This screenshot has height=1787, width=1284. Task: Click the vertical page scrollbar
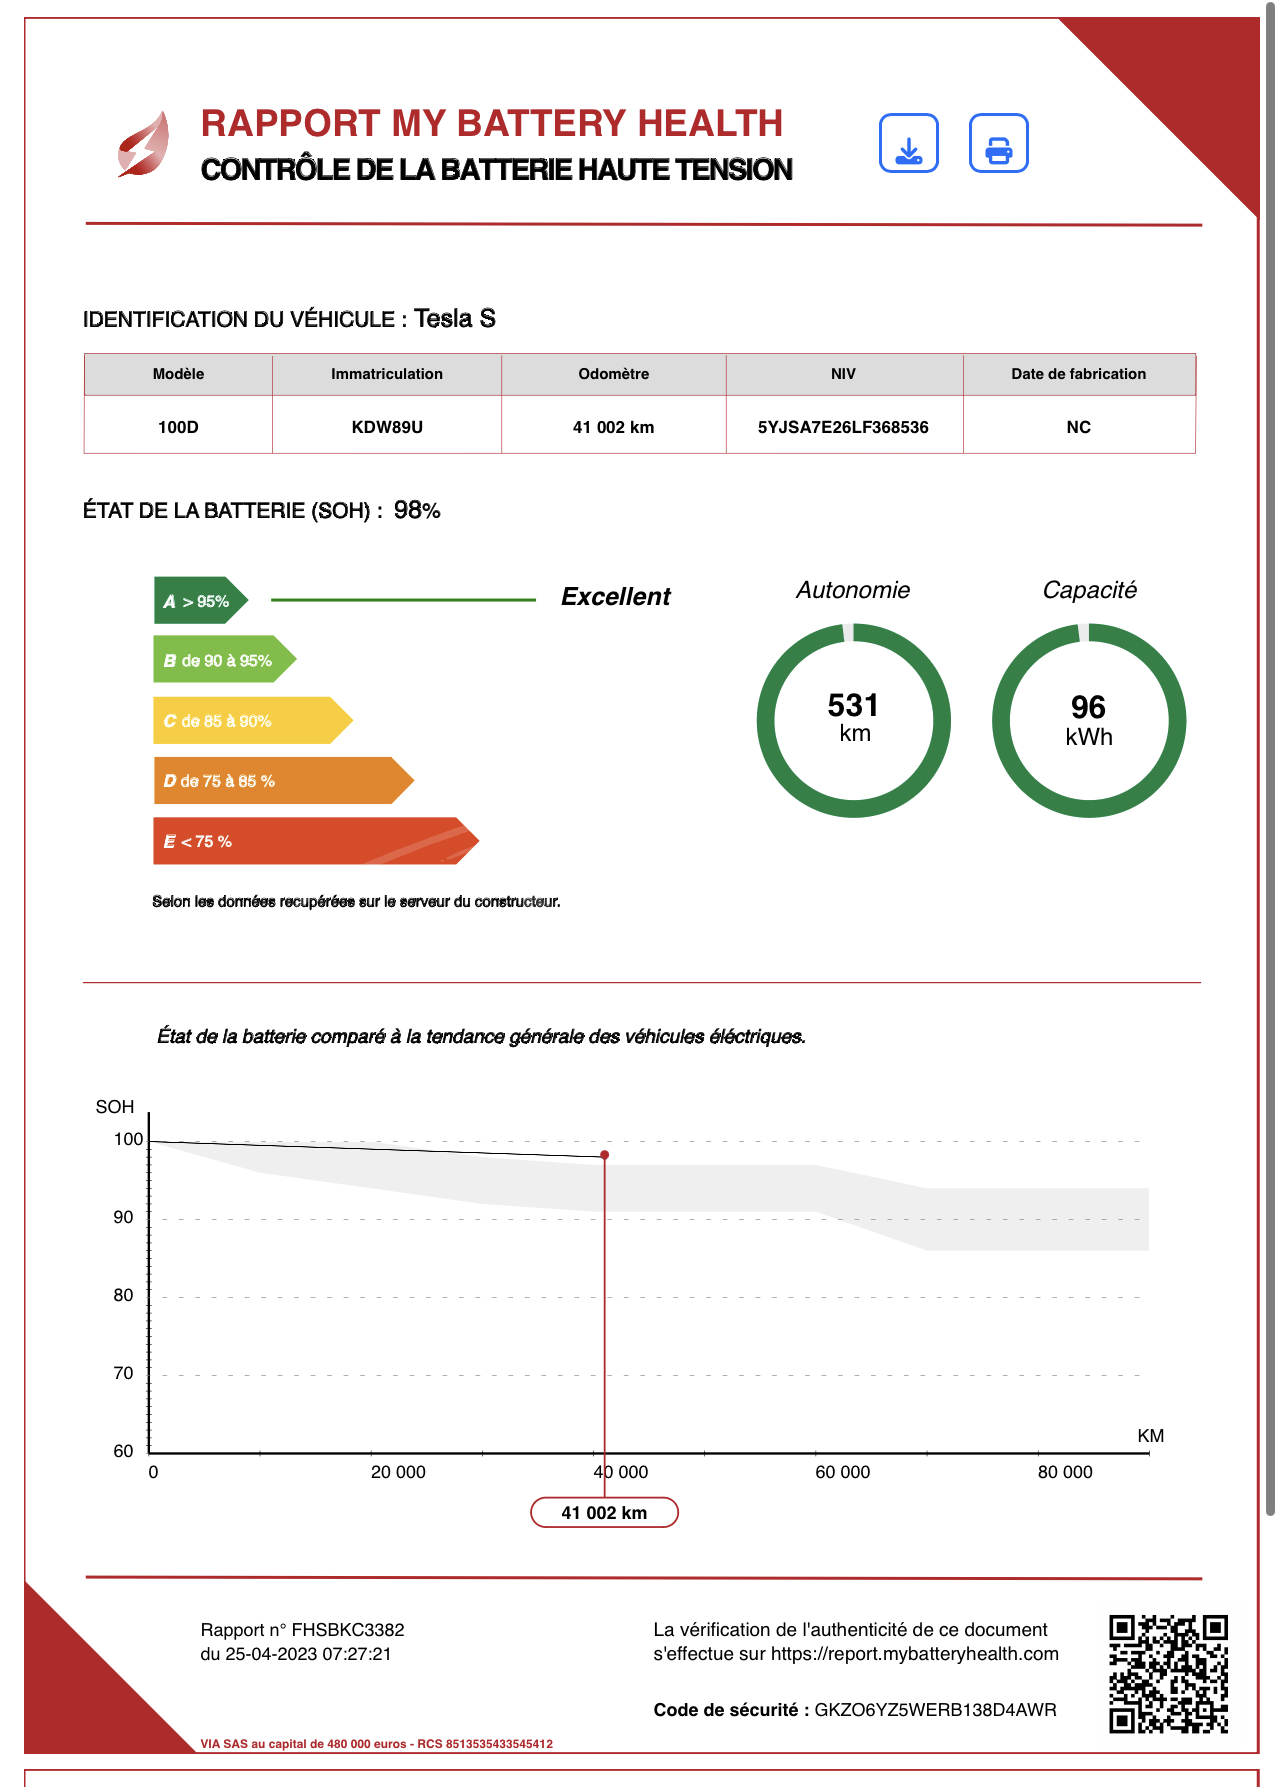coord(1270,760)
